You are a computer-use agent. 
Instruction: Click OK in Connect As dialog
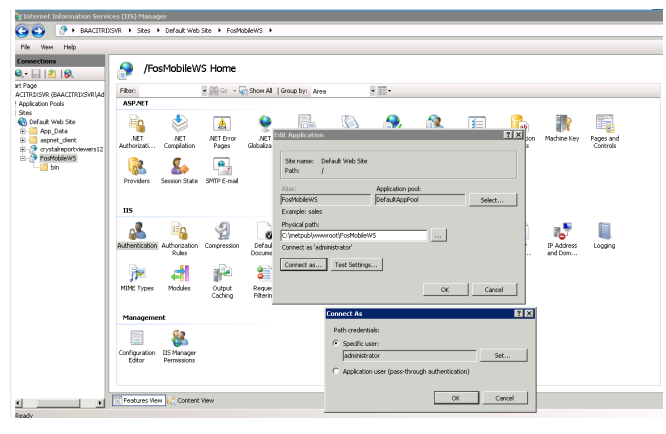click(456, 398)
